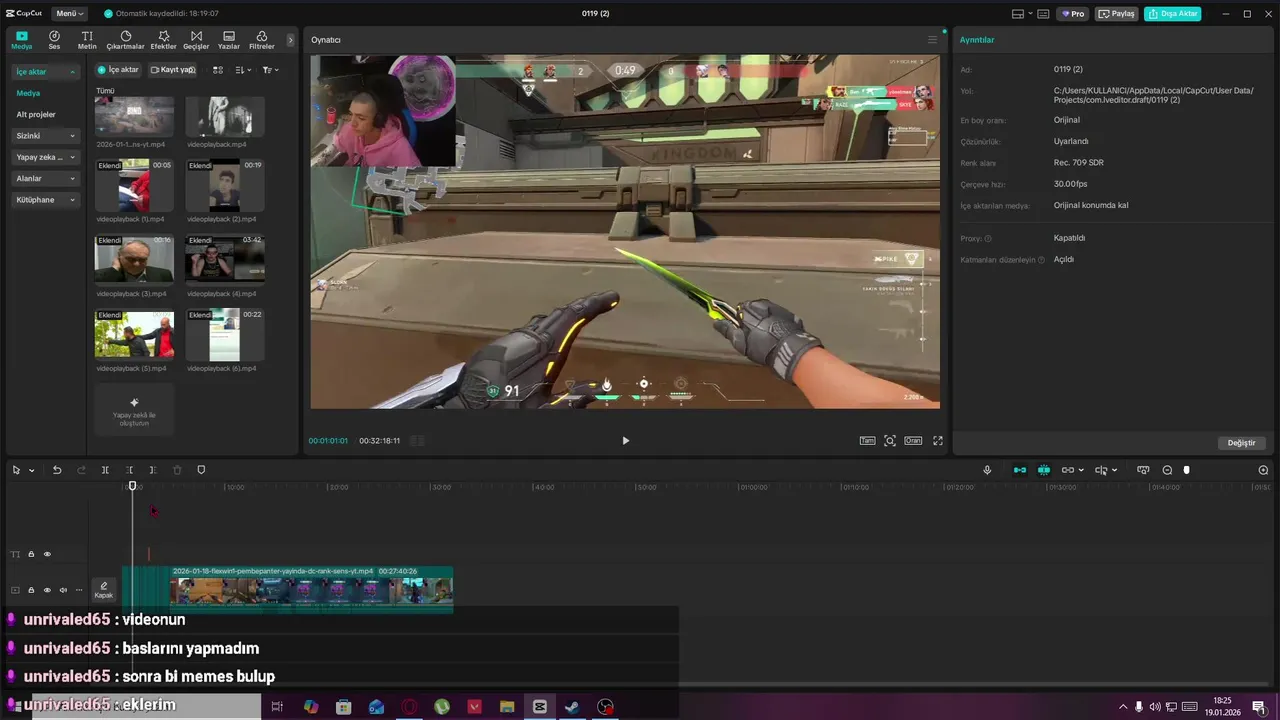This screenshot has width=1280, height=720.
Task: Delete right of playhead icon
Action: tap(152, 470)
